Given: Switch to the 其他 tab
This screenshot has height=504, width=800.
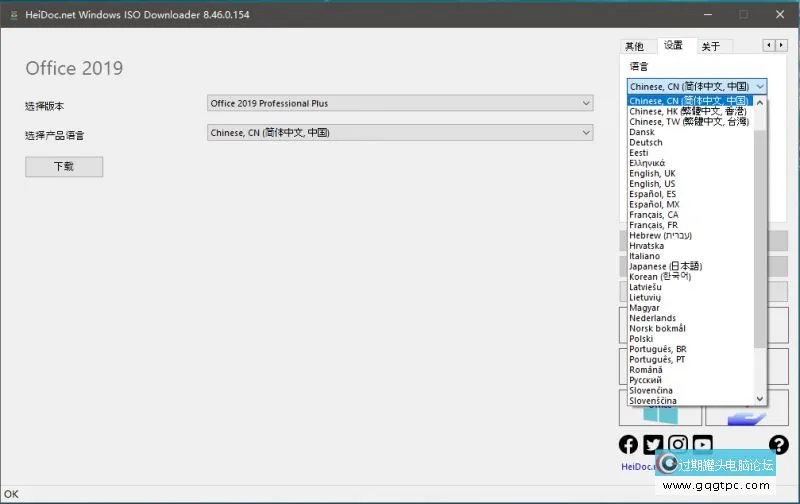Looking at the screenshot, I should point(635,46).
